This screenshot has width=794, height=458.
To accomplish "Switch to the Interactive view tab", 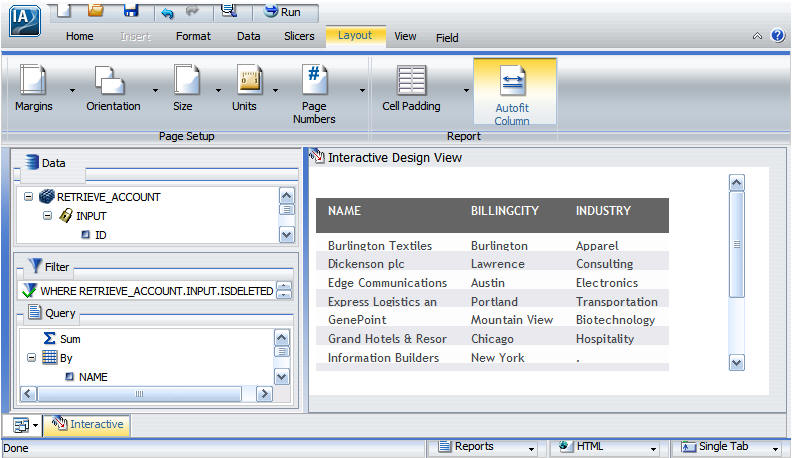I will click(87, 425).
